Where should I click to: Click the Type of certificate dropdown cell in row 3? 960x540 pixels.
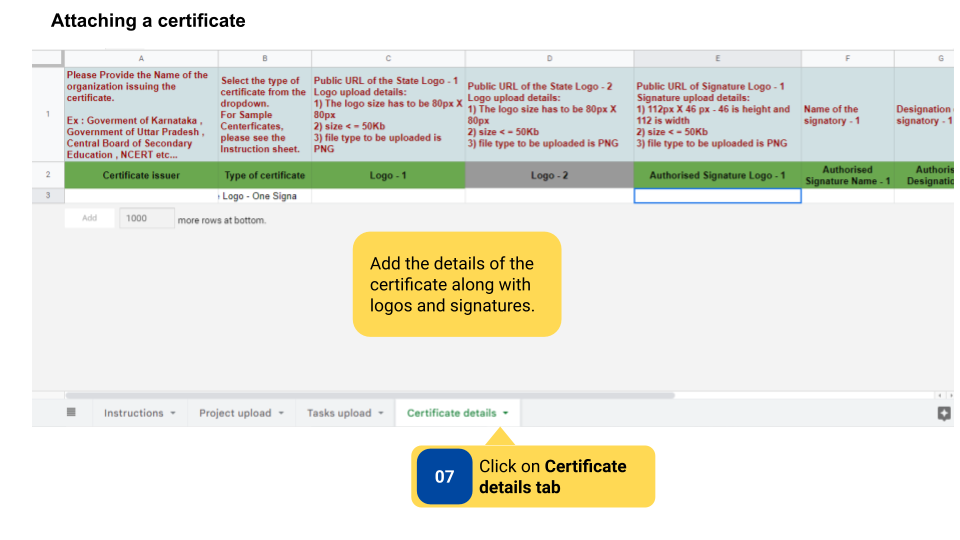[x=264, y=196]
